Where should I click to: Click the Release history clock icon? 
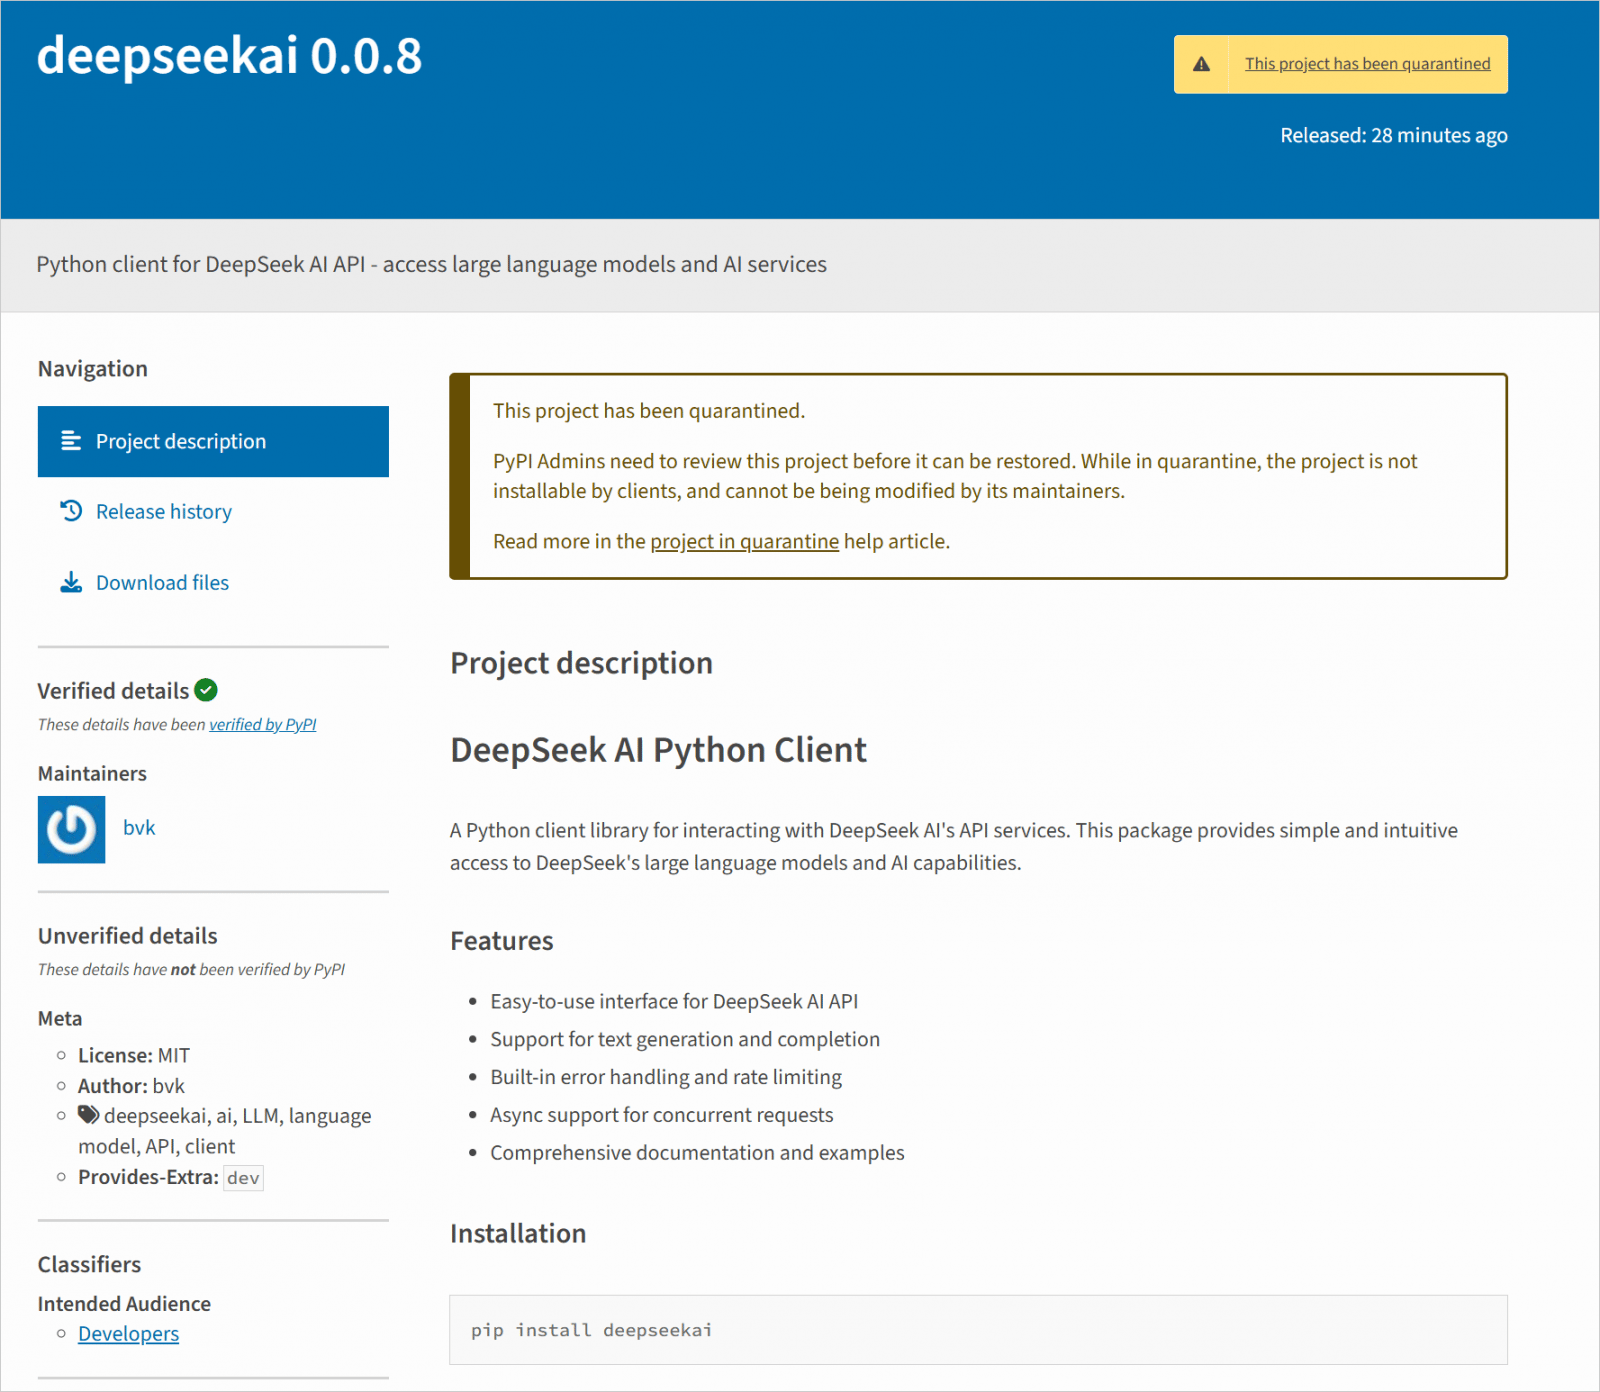(x=71, y=511)
